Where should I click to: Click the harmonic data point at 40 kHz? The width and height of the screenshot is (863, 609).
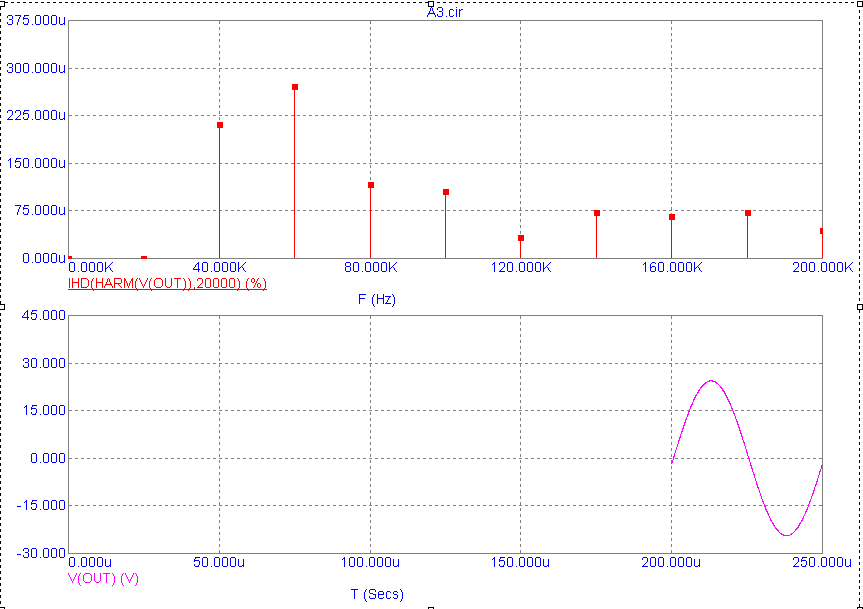click(220, 125)
